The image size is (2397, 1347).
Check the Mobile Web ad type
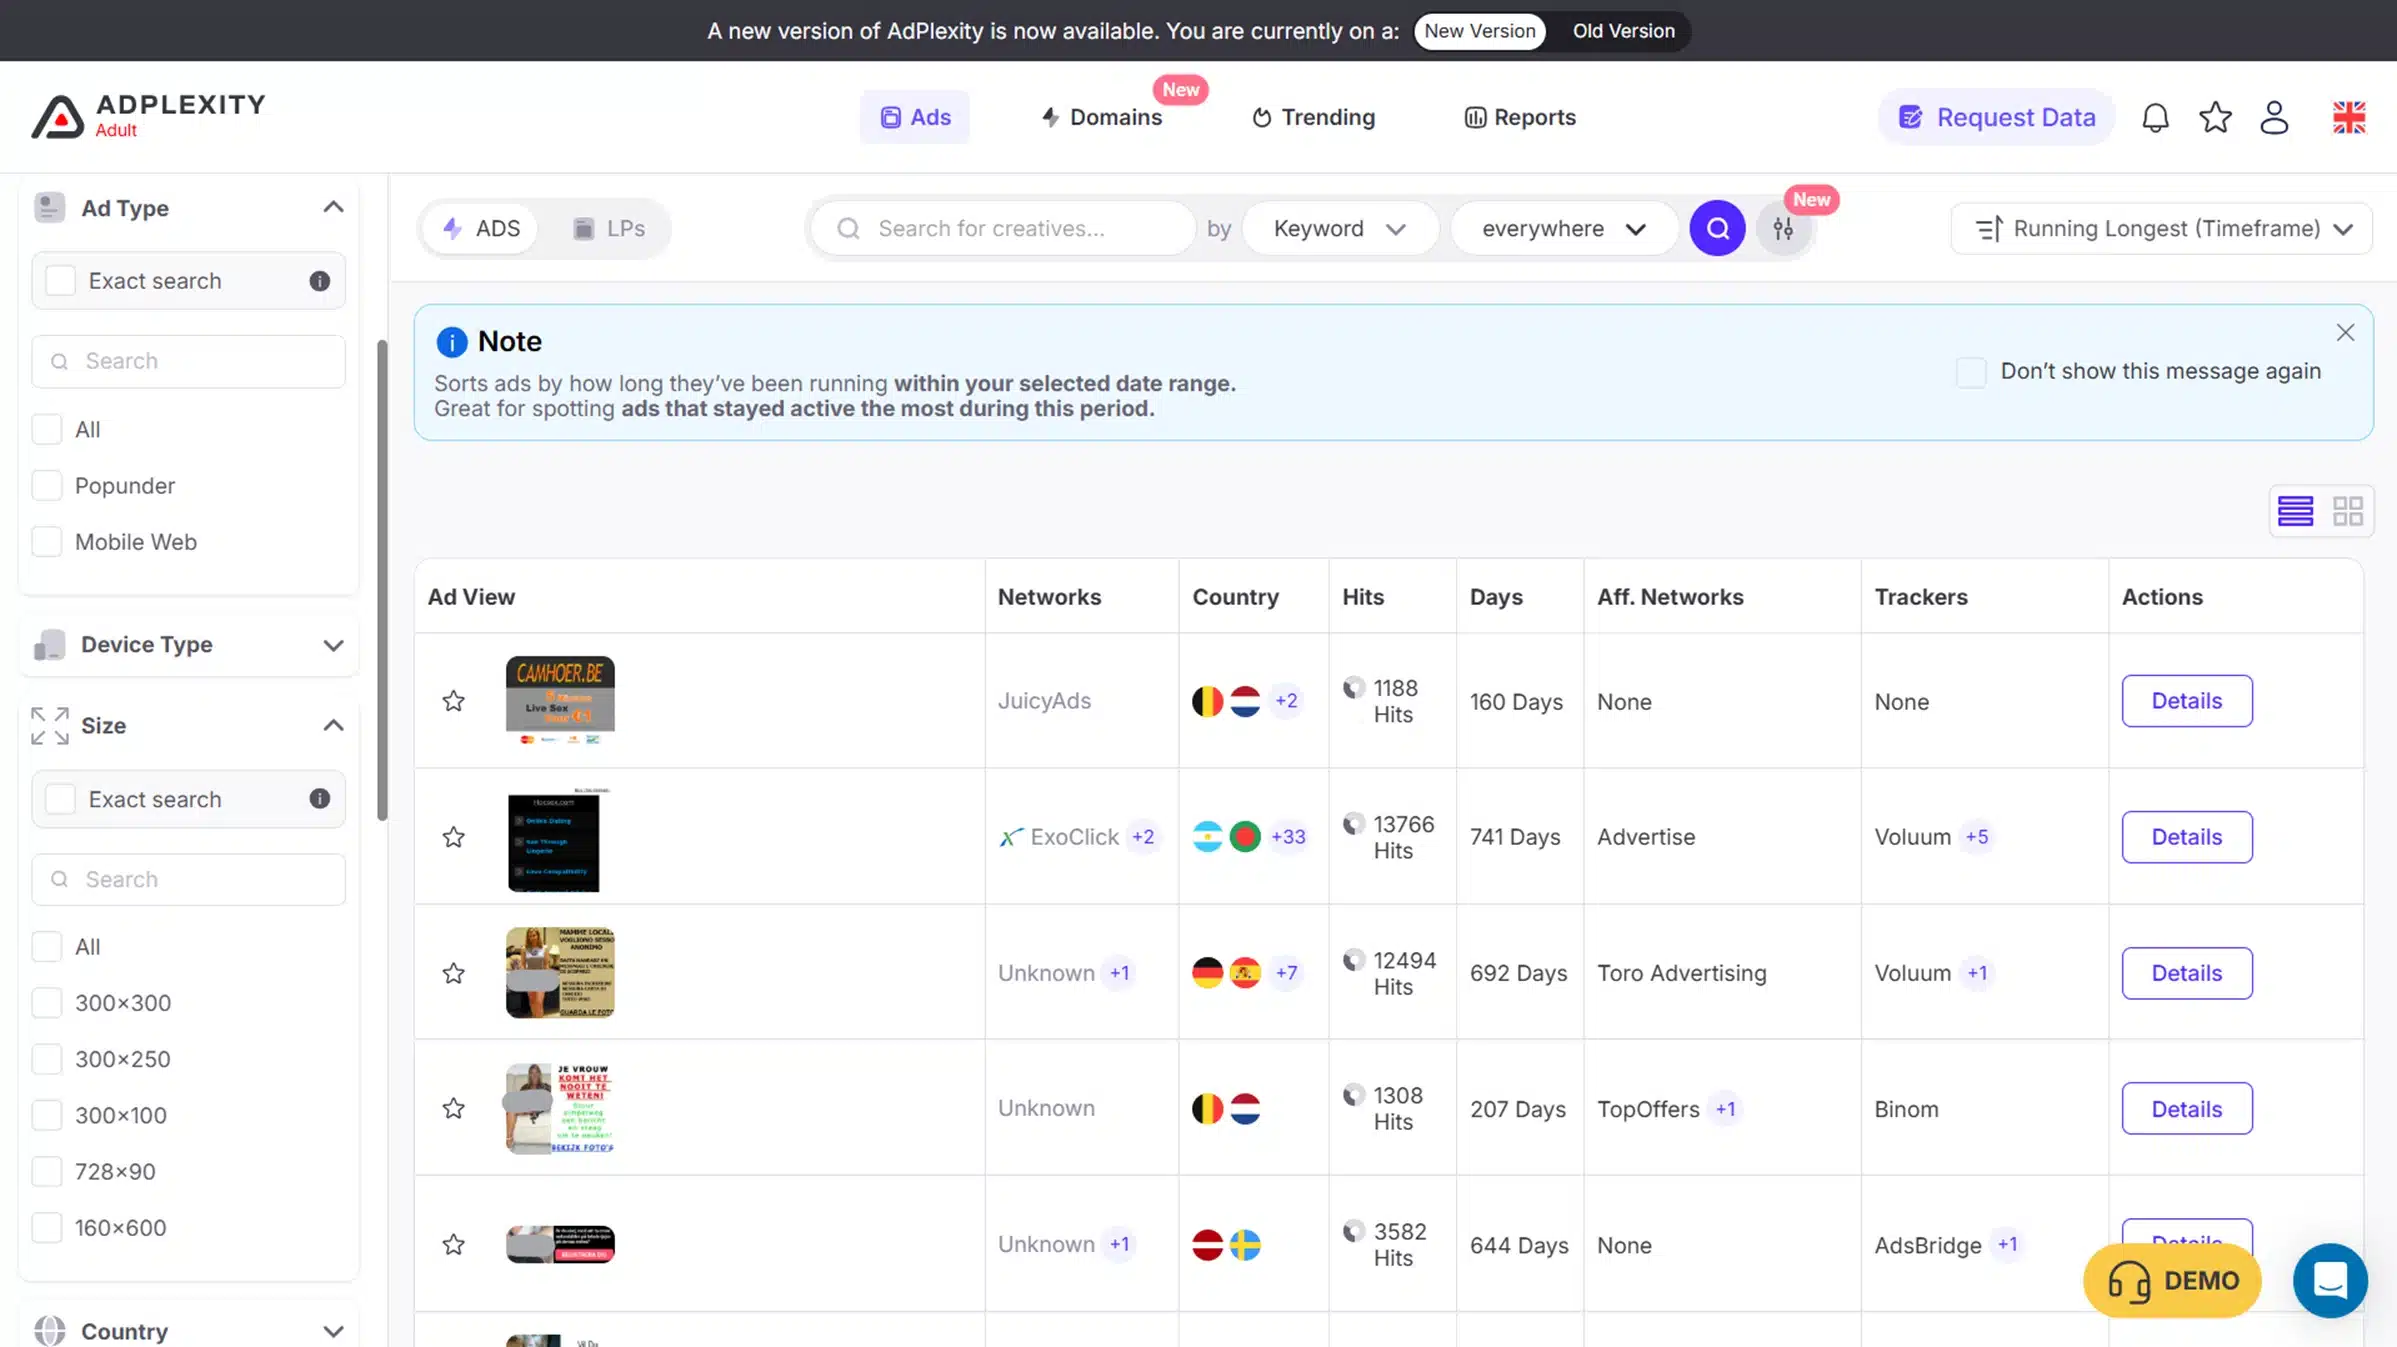(47, 542)
